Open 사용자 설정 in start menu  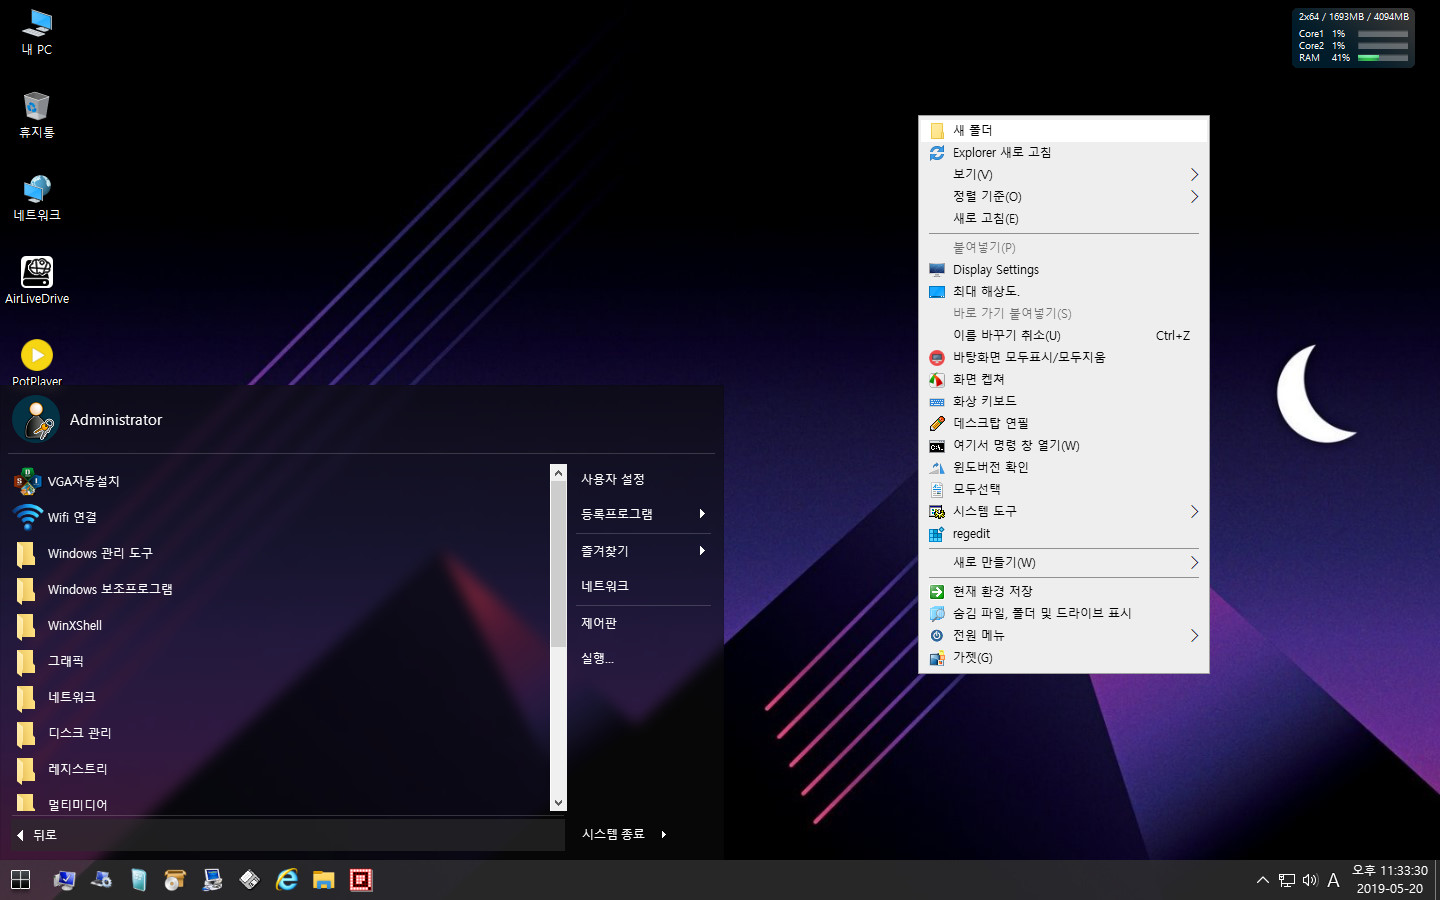click(643, 479)
